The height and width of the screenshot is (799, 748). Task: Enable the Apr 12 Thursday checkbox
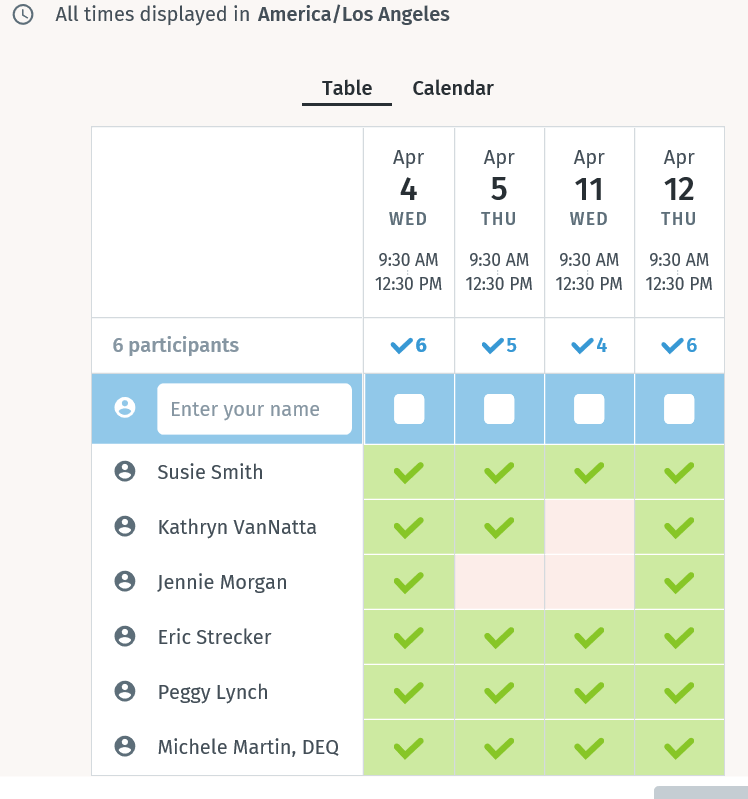point(679,409)
